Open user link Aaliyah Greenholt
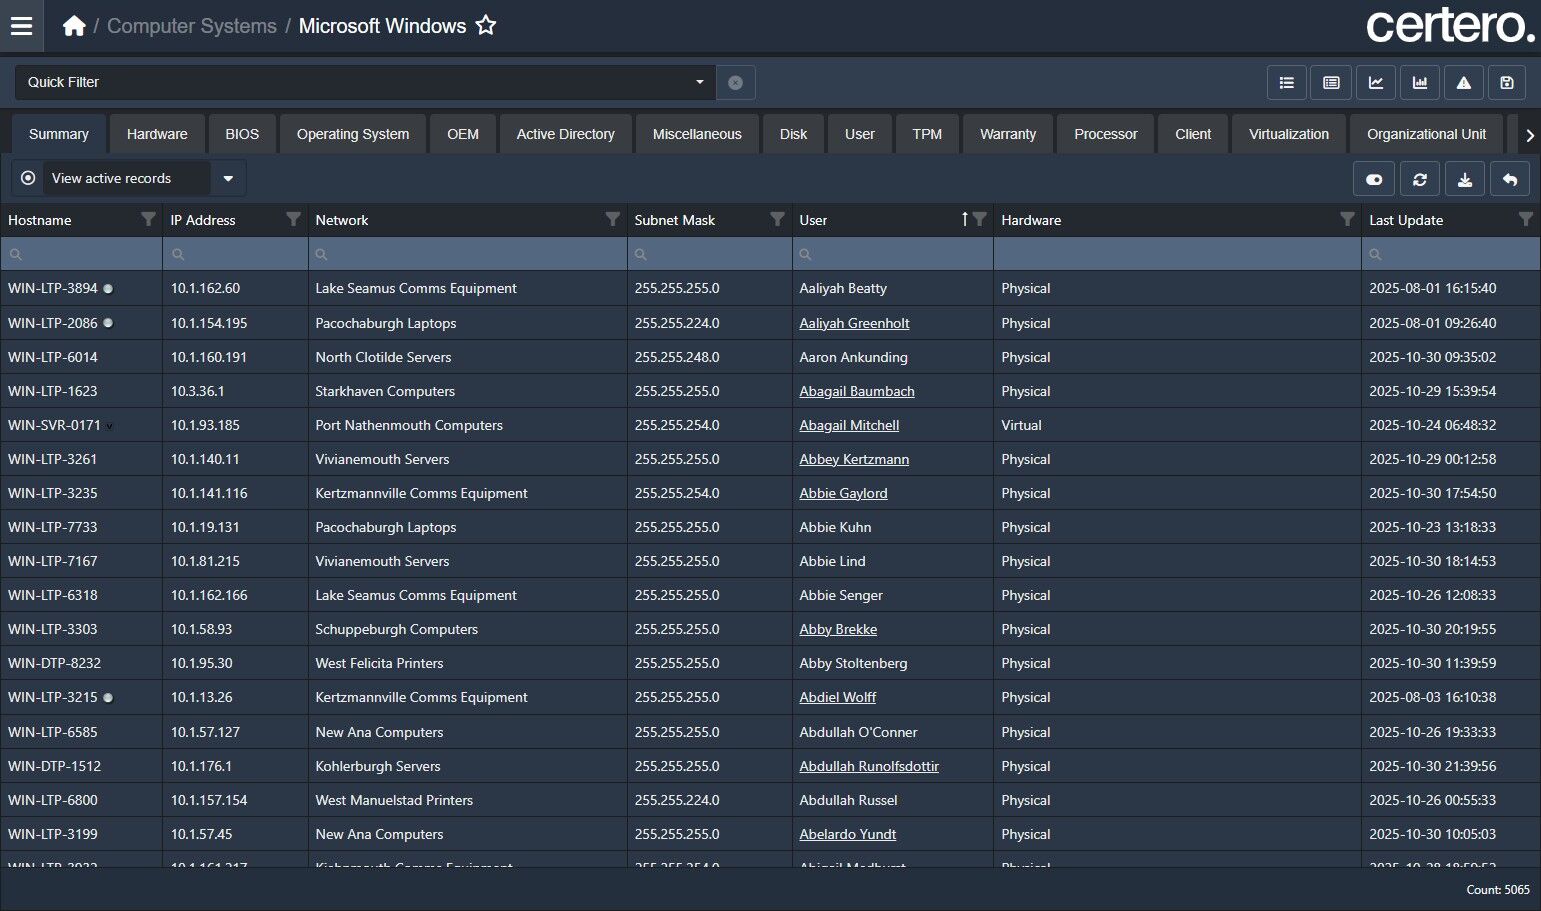Image resolution: width=1541 pixels, height=911 pixels. 854,323
